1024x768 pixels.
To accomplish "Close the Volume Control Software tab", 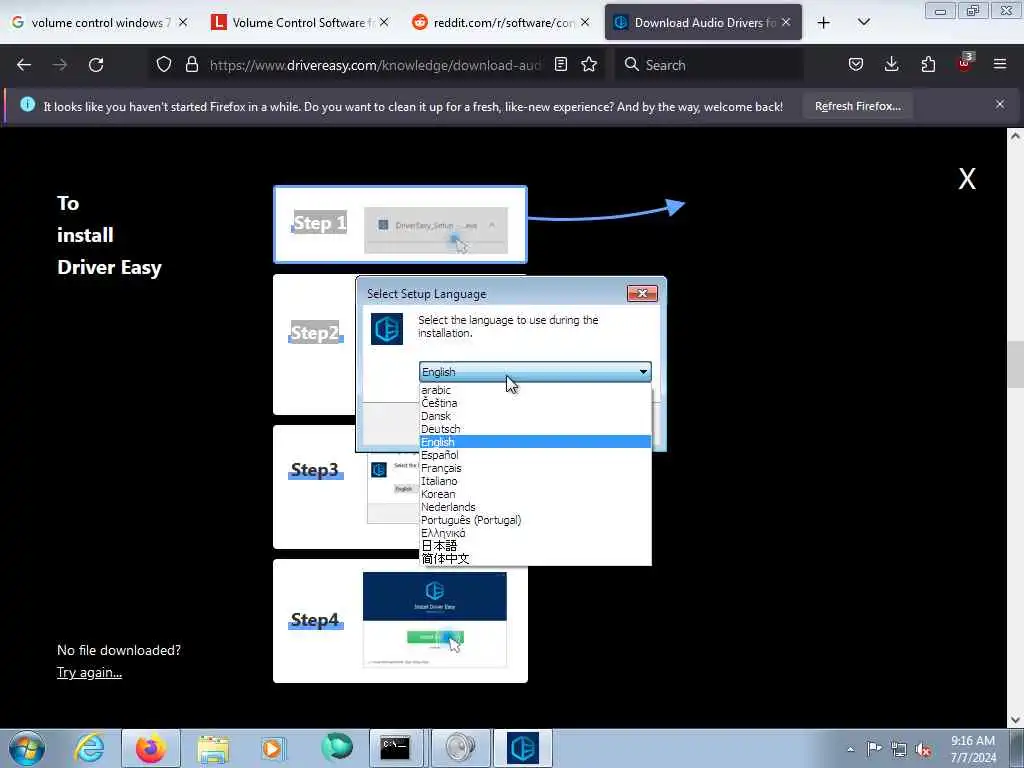I will click(x=384, y=23).
